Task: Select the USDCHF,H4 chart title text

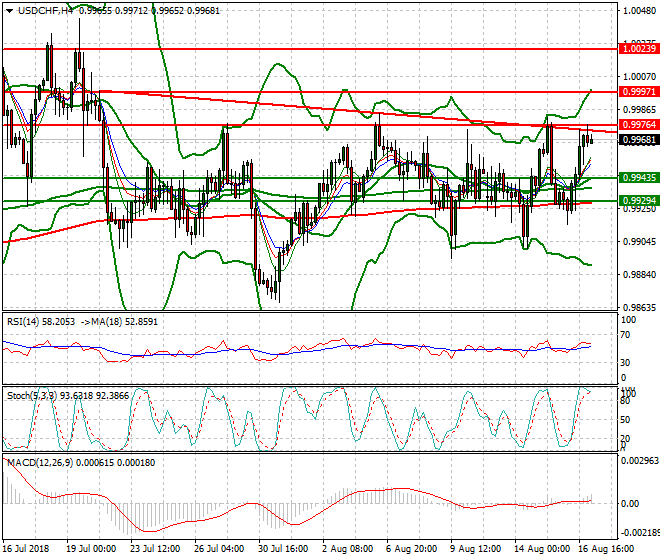Action: [x=46, y=11]
